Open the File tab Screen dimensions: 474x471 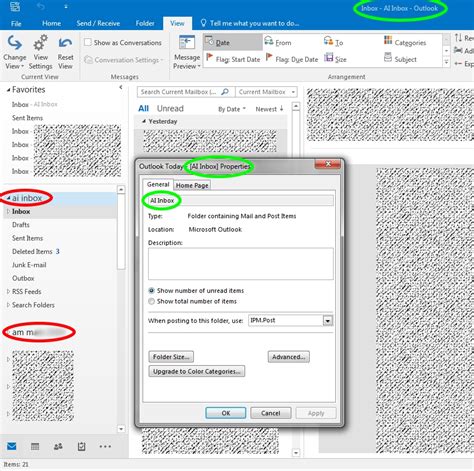[16, 23]
